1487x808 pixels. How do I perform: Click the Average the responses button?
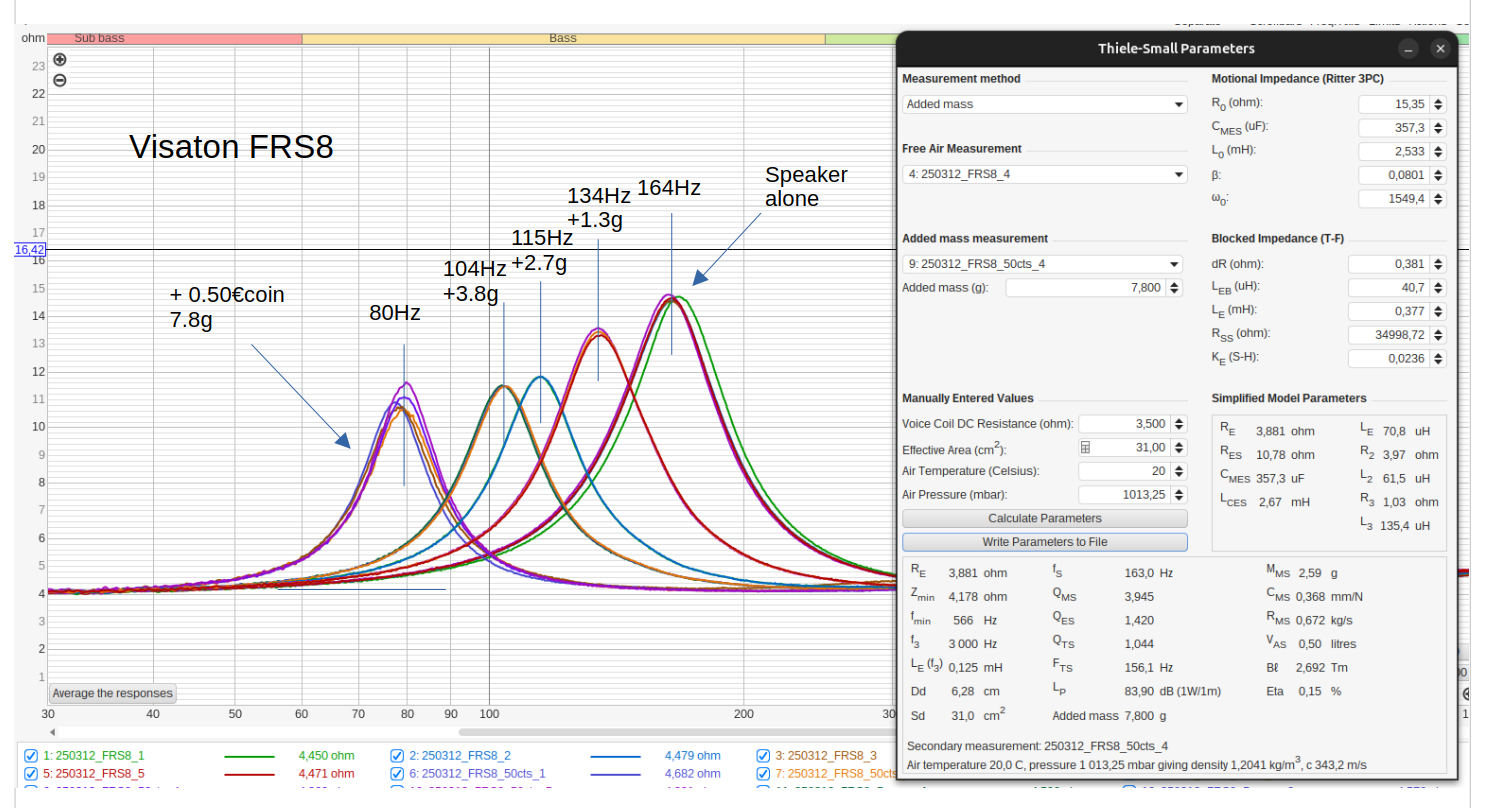pos(112,693)
